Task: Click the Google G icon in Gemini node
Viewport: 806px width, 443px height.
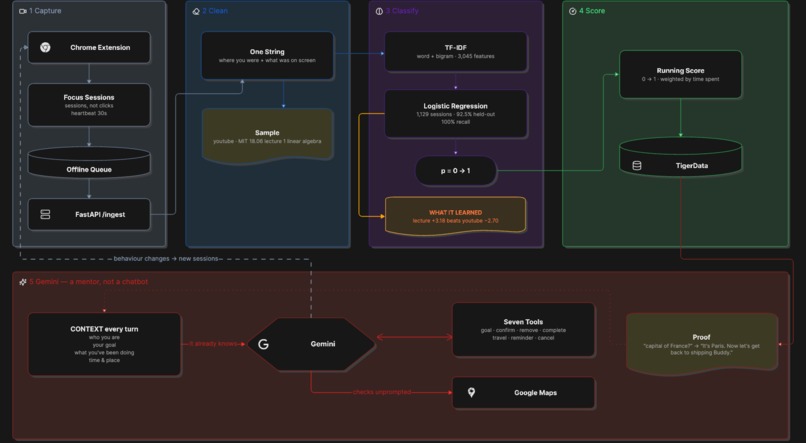Action: pos(263,344)
